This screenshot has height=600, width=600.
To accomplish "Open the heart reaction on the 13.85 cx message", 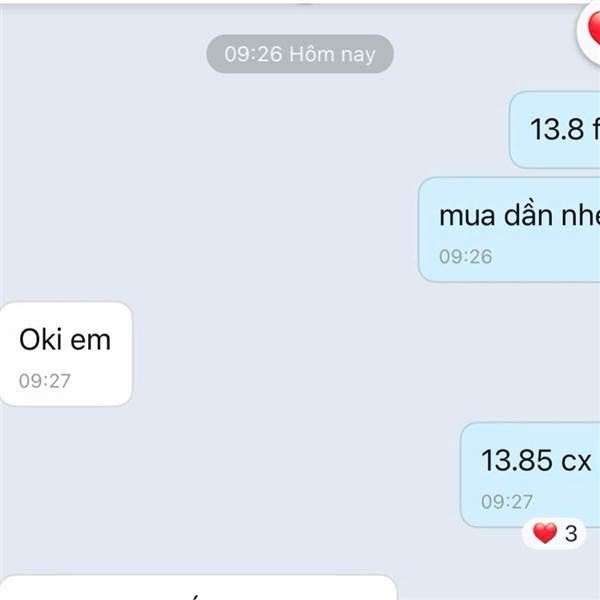I will pyautogui.click(x=545, y=533).
